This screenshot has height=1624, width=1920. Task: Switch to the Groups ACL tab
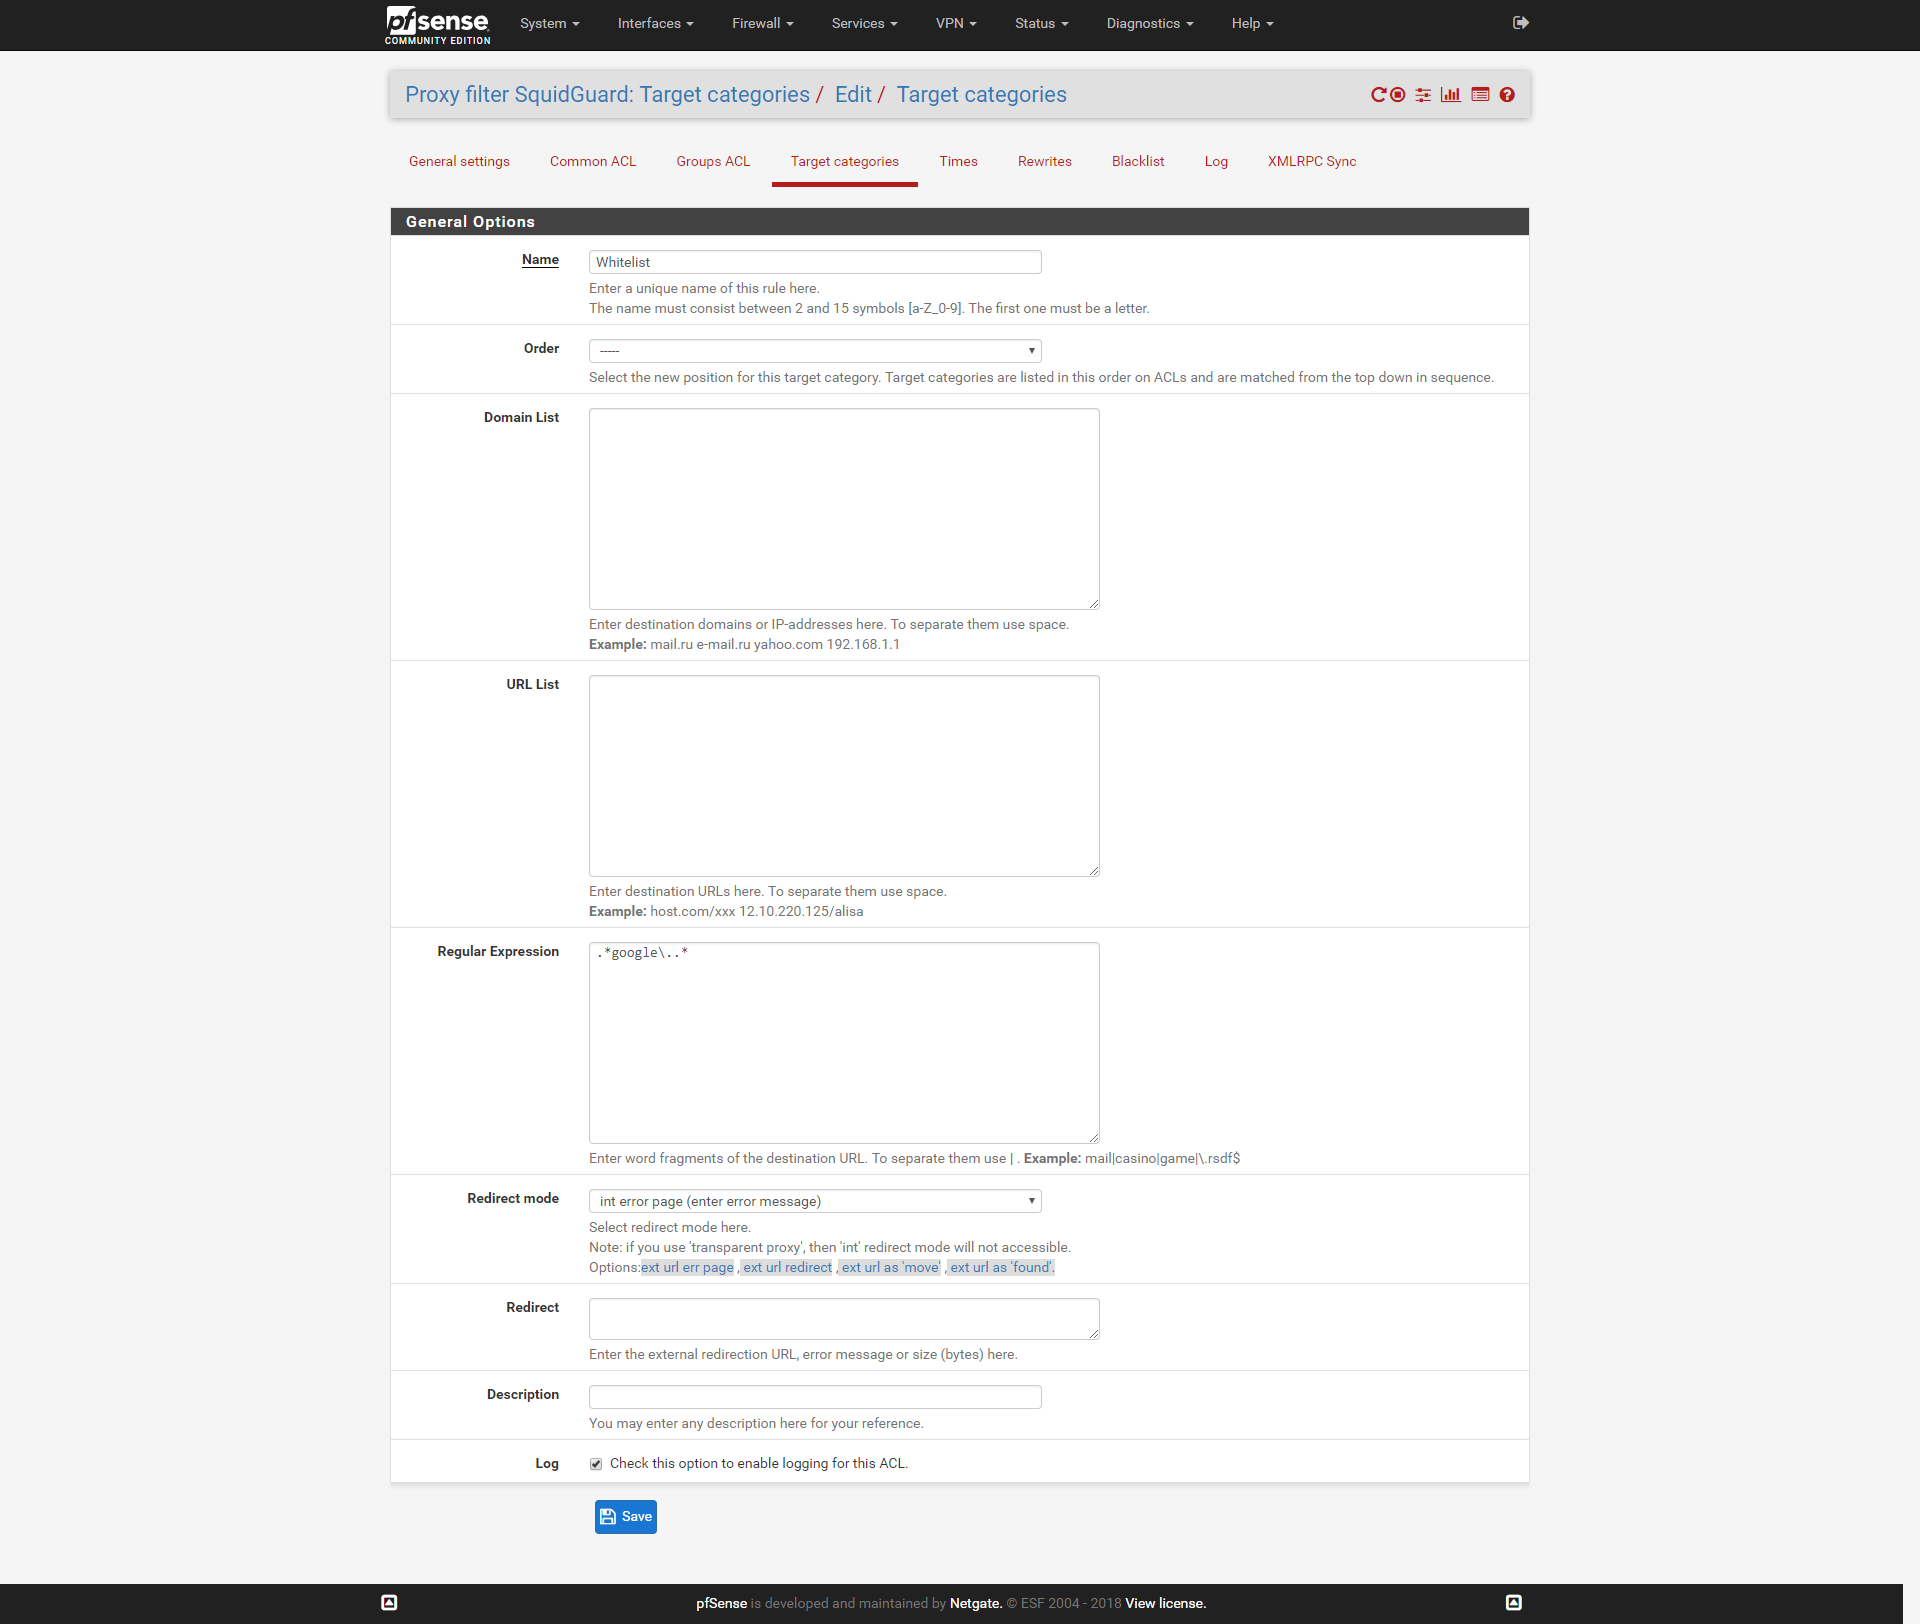(712, 161)
